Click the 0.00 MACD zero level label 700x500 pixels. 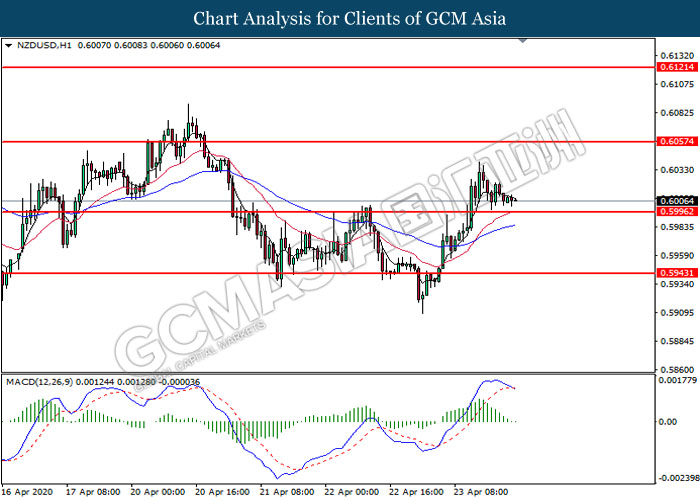(x=666, y=422)
